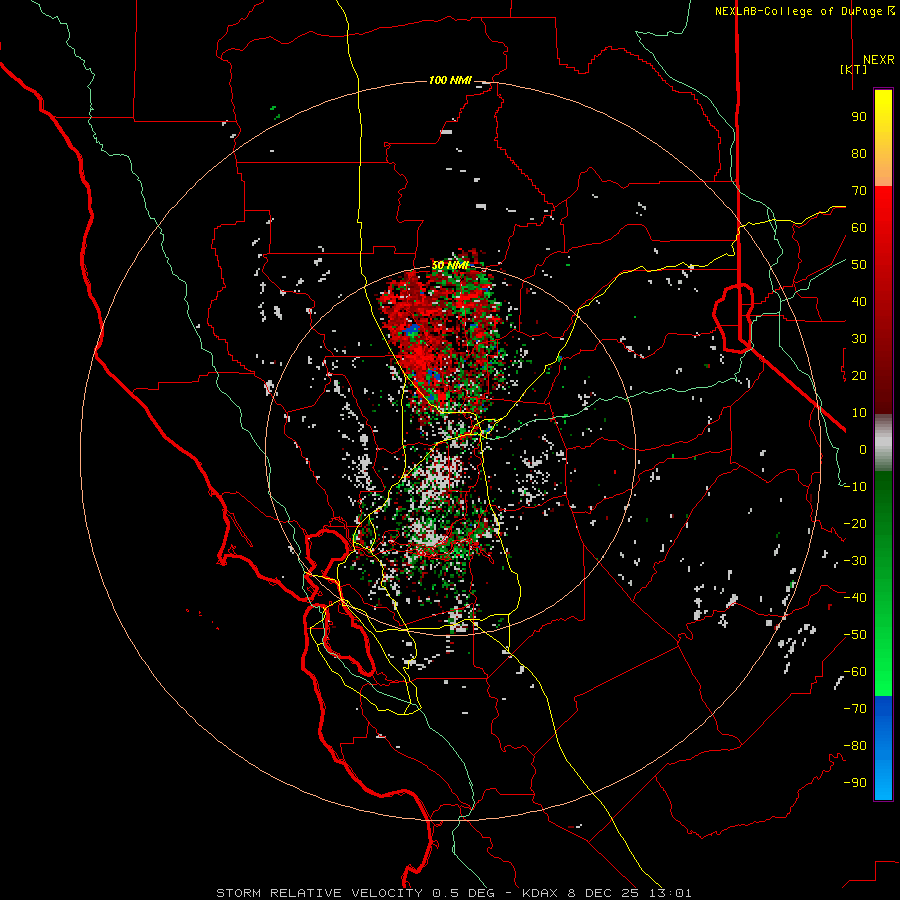Screen dimensions: 900x900
Task: Click the KDAX 8 DEC 25 13:01 timestamp
Action: pyautogui.click(x=607, y=893)
